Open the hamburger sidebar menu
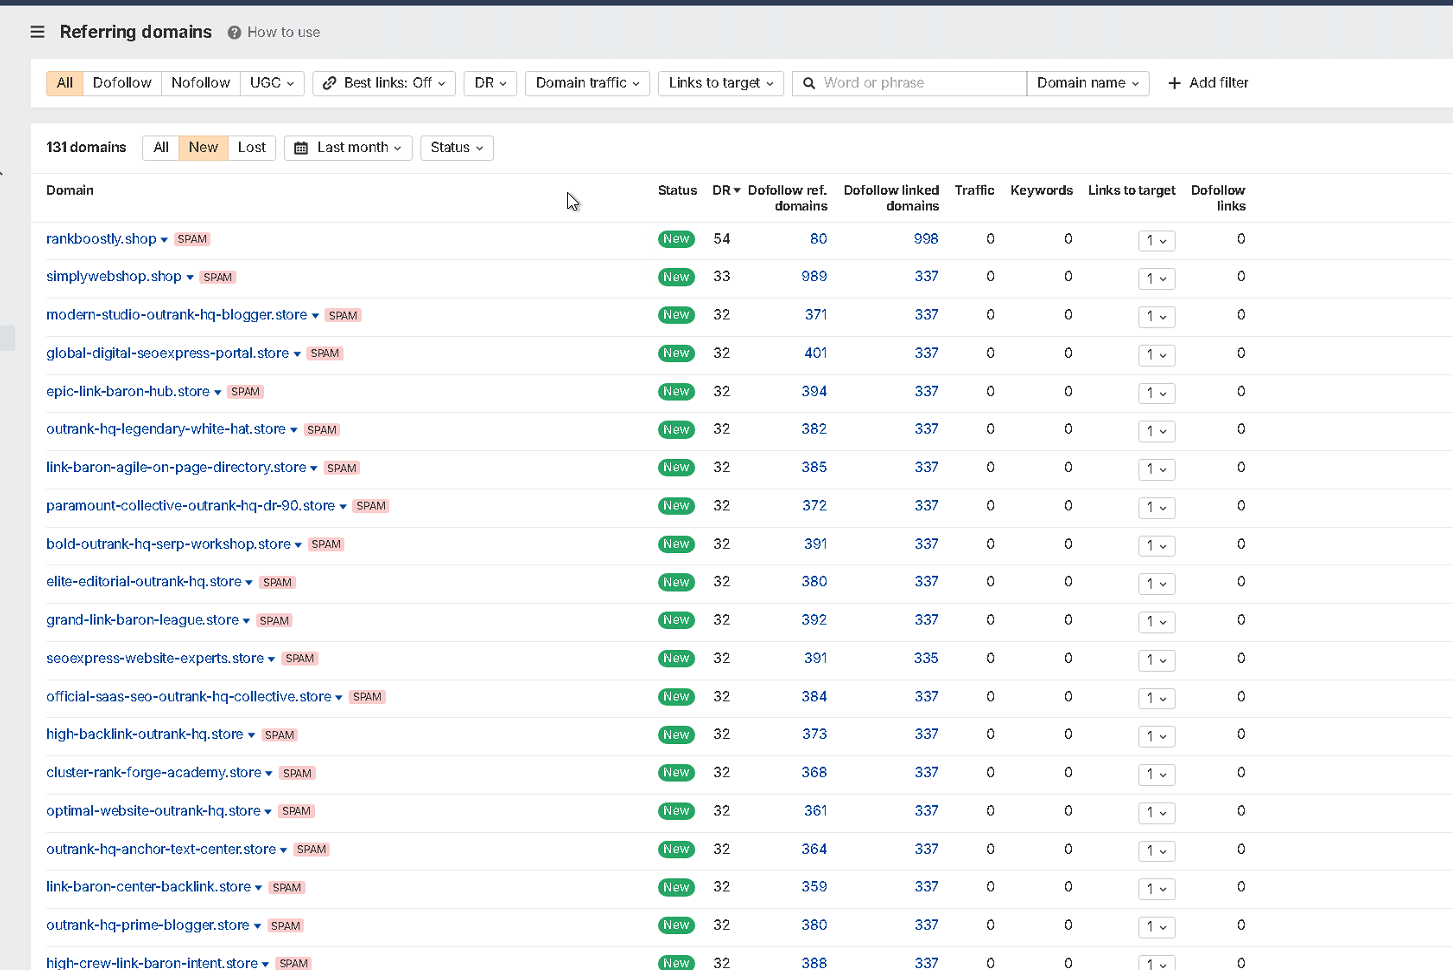This screenshot has height=970, width=1453. 38,32
